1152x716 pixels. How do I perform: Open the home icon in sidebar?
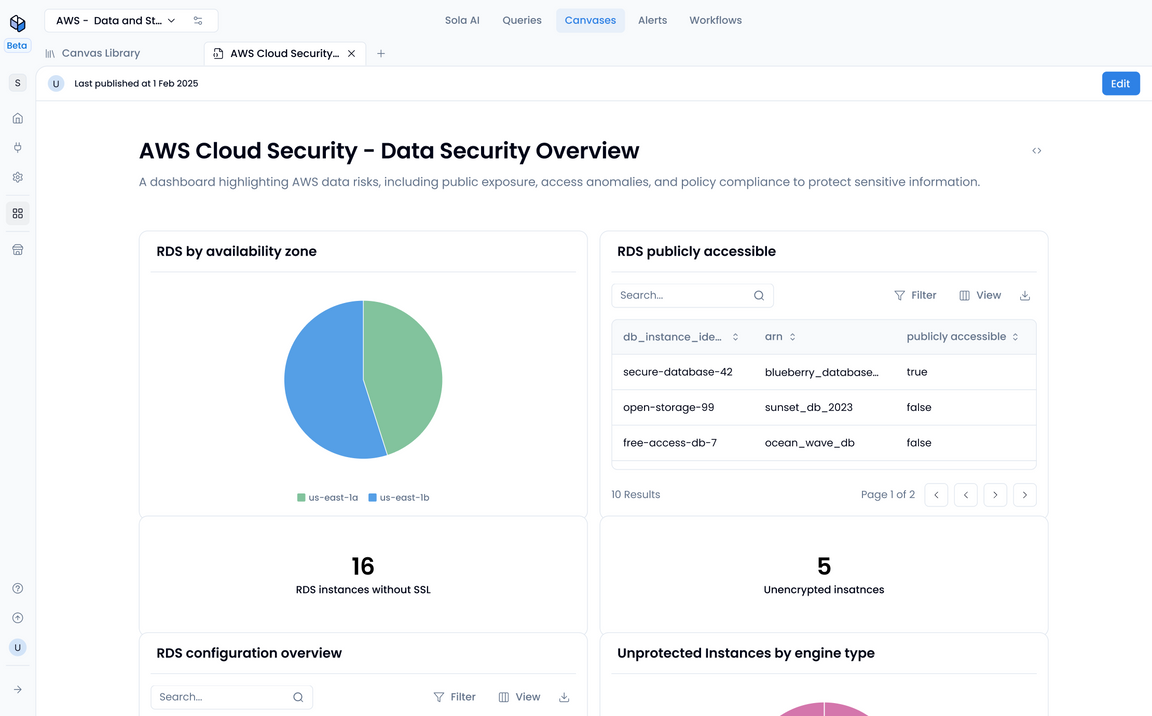[18, 118]
